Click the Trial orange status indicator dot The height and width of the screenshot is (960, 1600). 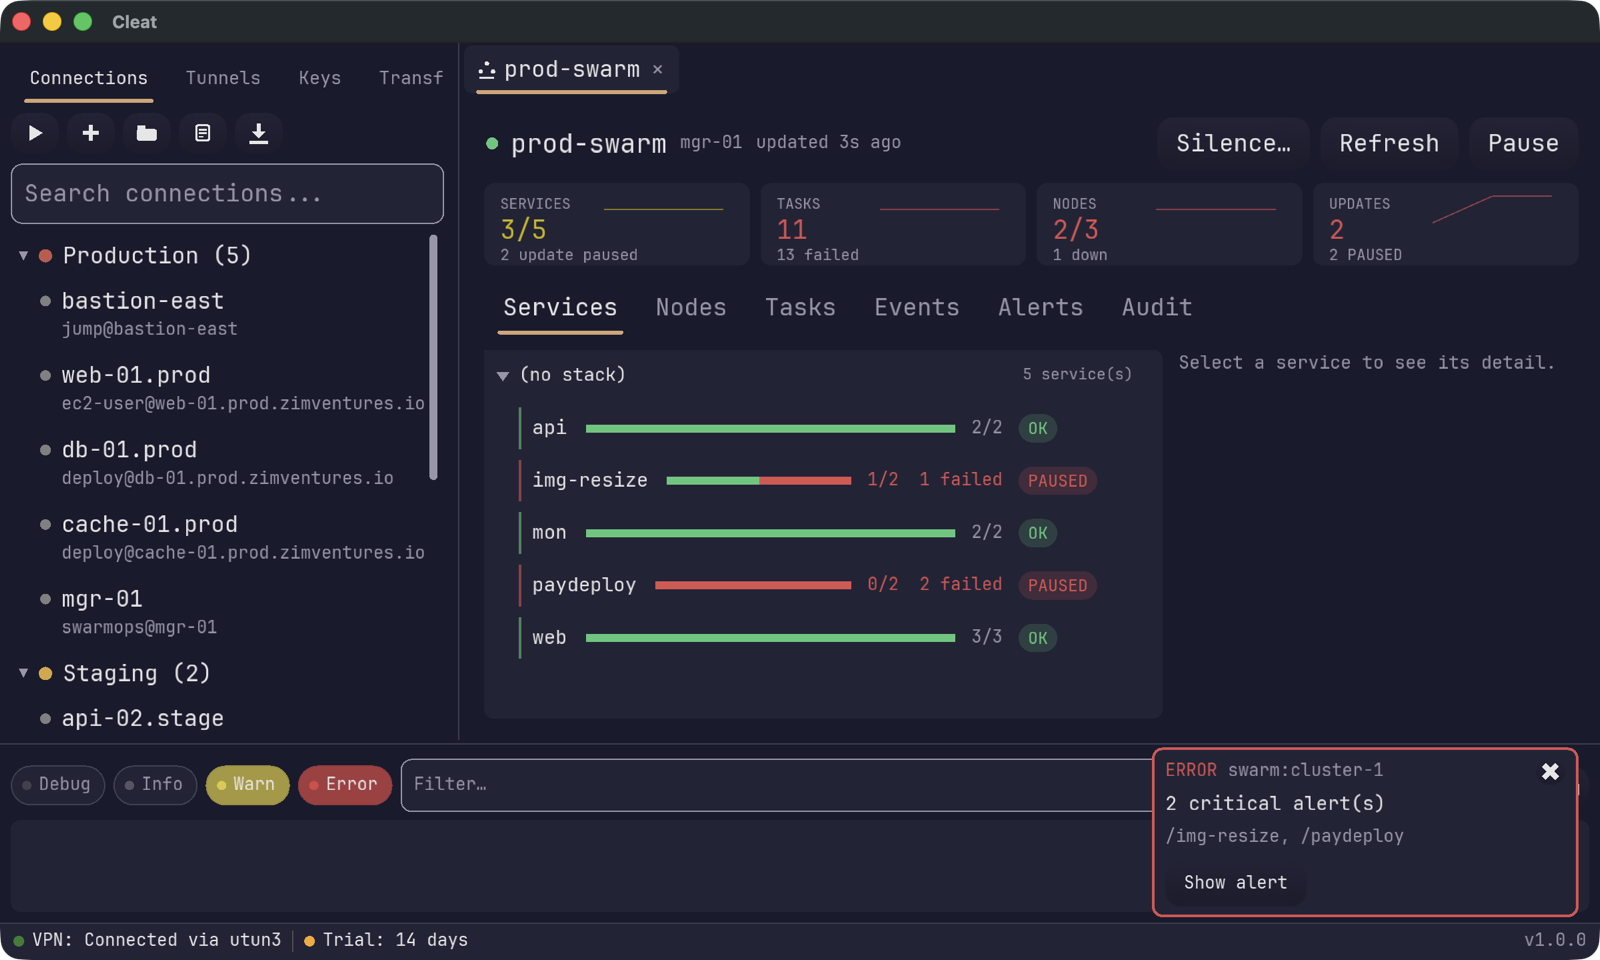pyautogui.click(x=309, y=941)
